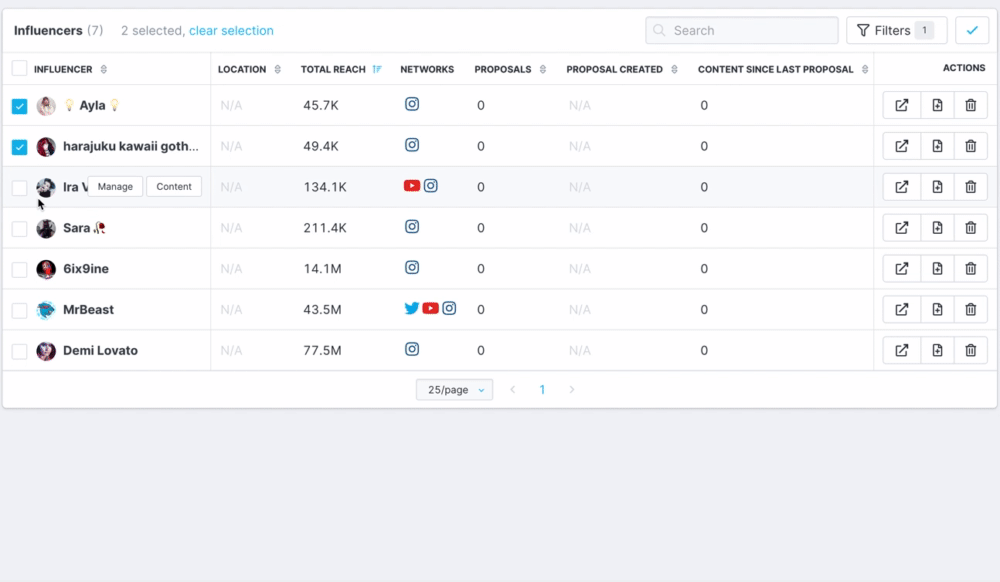Open external link for harajuku kawaii goth row

coord(901,146)
